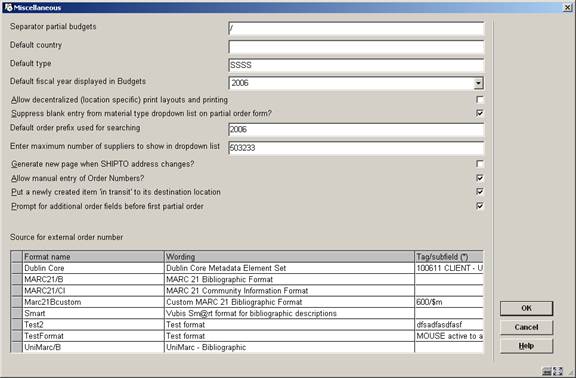Click the 100611 CLIENT tag cell
The width and height of the screenshot is (576, 378).
pos(449,268)
